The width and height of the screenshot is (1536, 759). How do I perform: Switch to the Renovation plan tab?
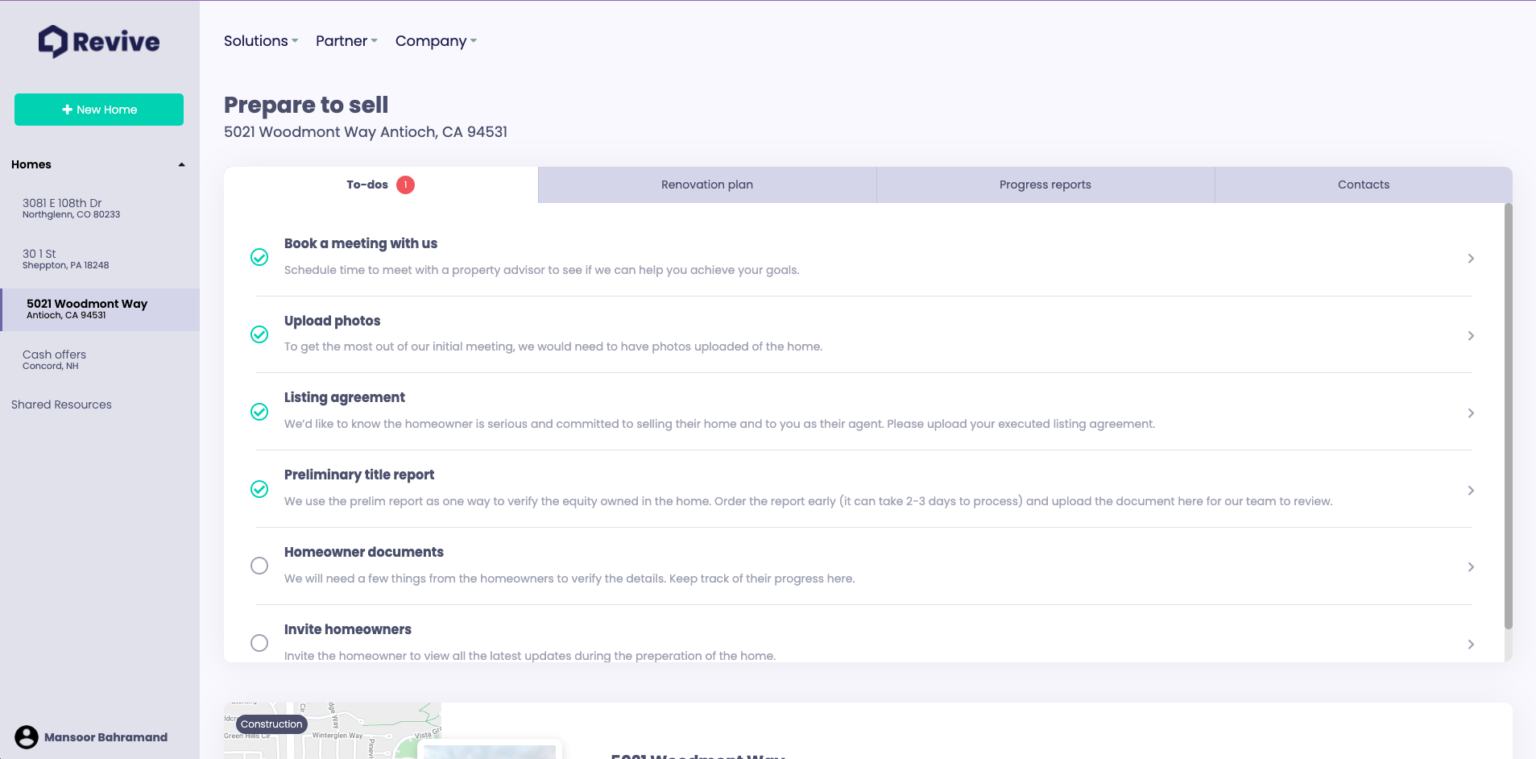707,184
